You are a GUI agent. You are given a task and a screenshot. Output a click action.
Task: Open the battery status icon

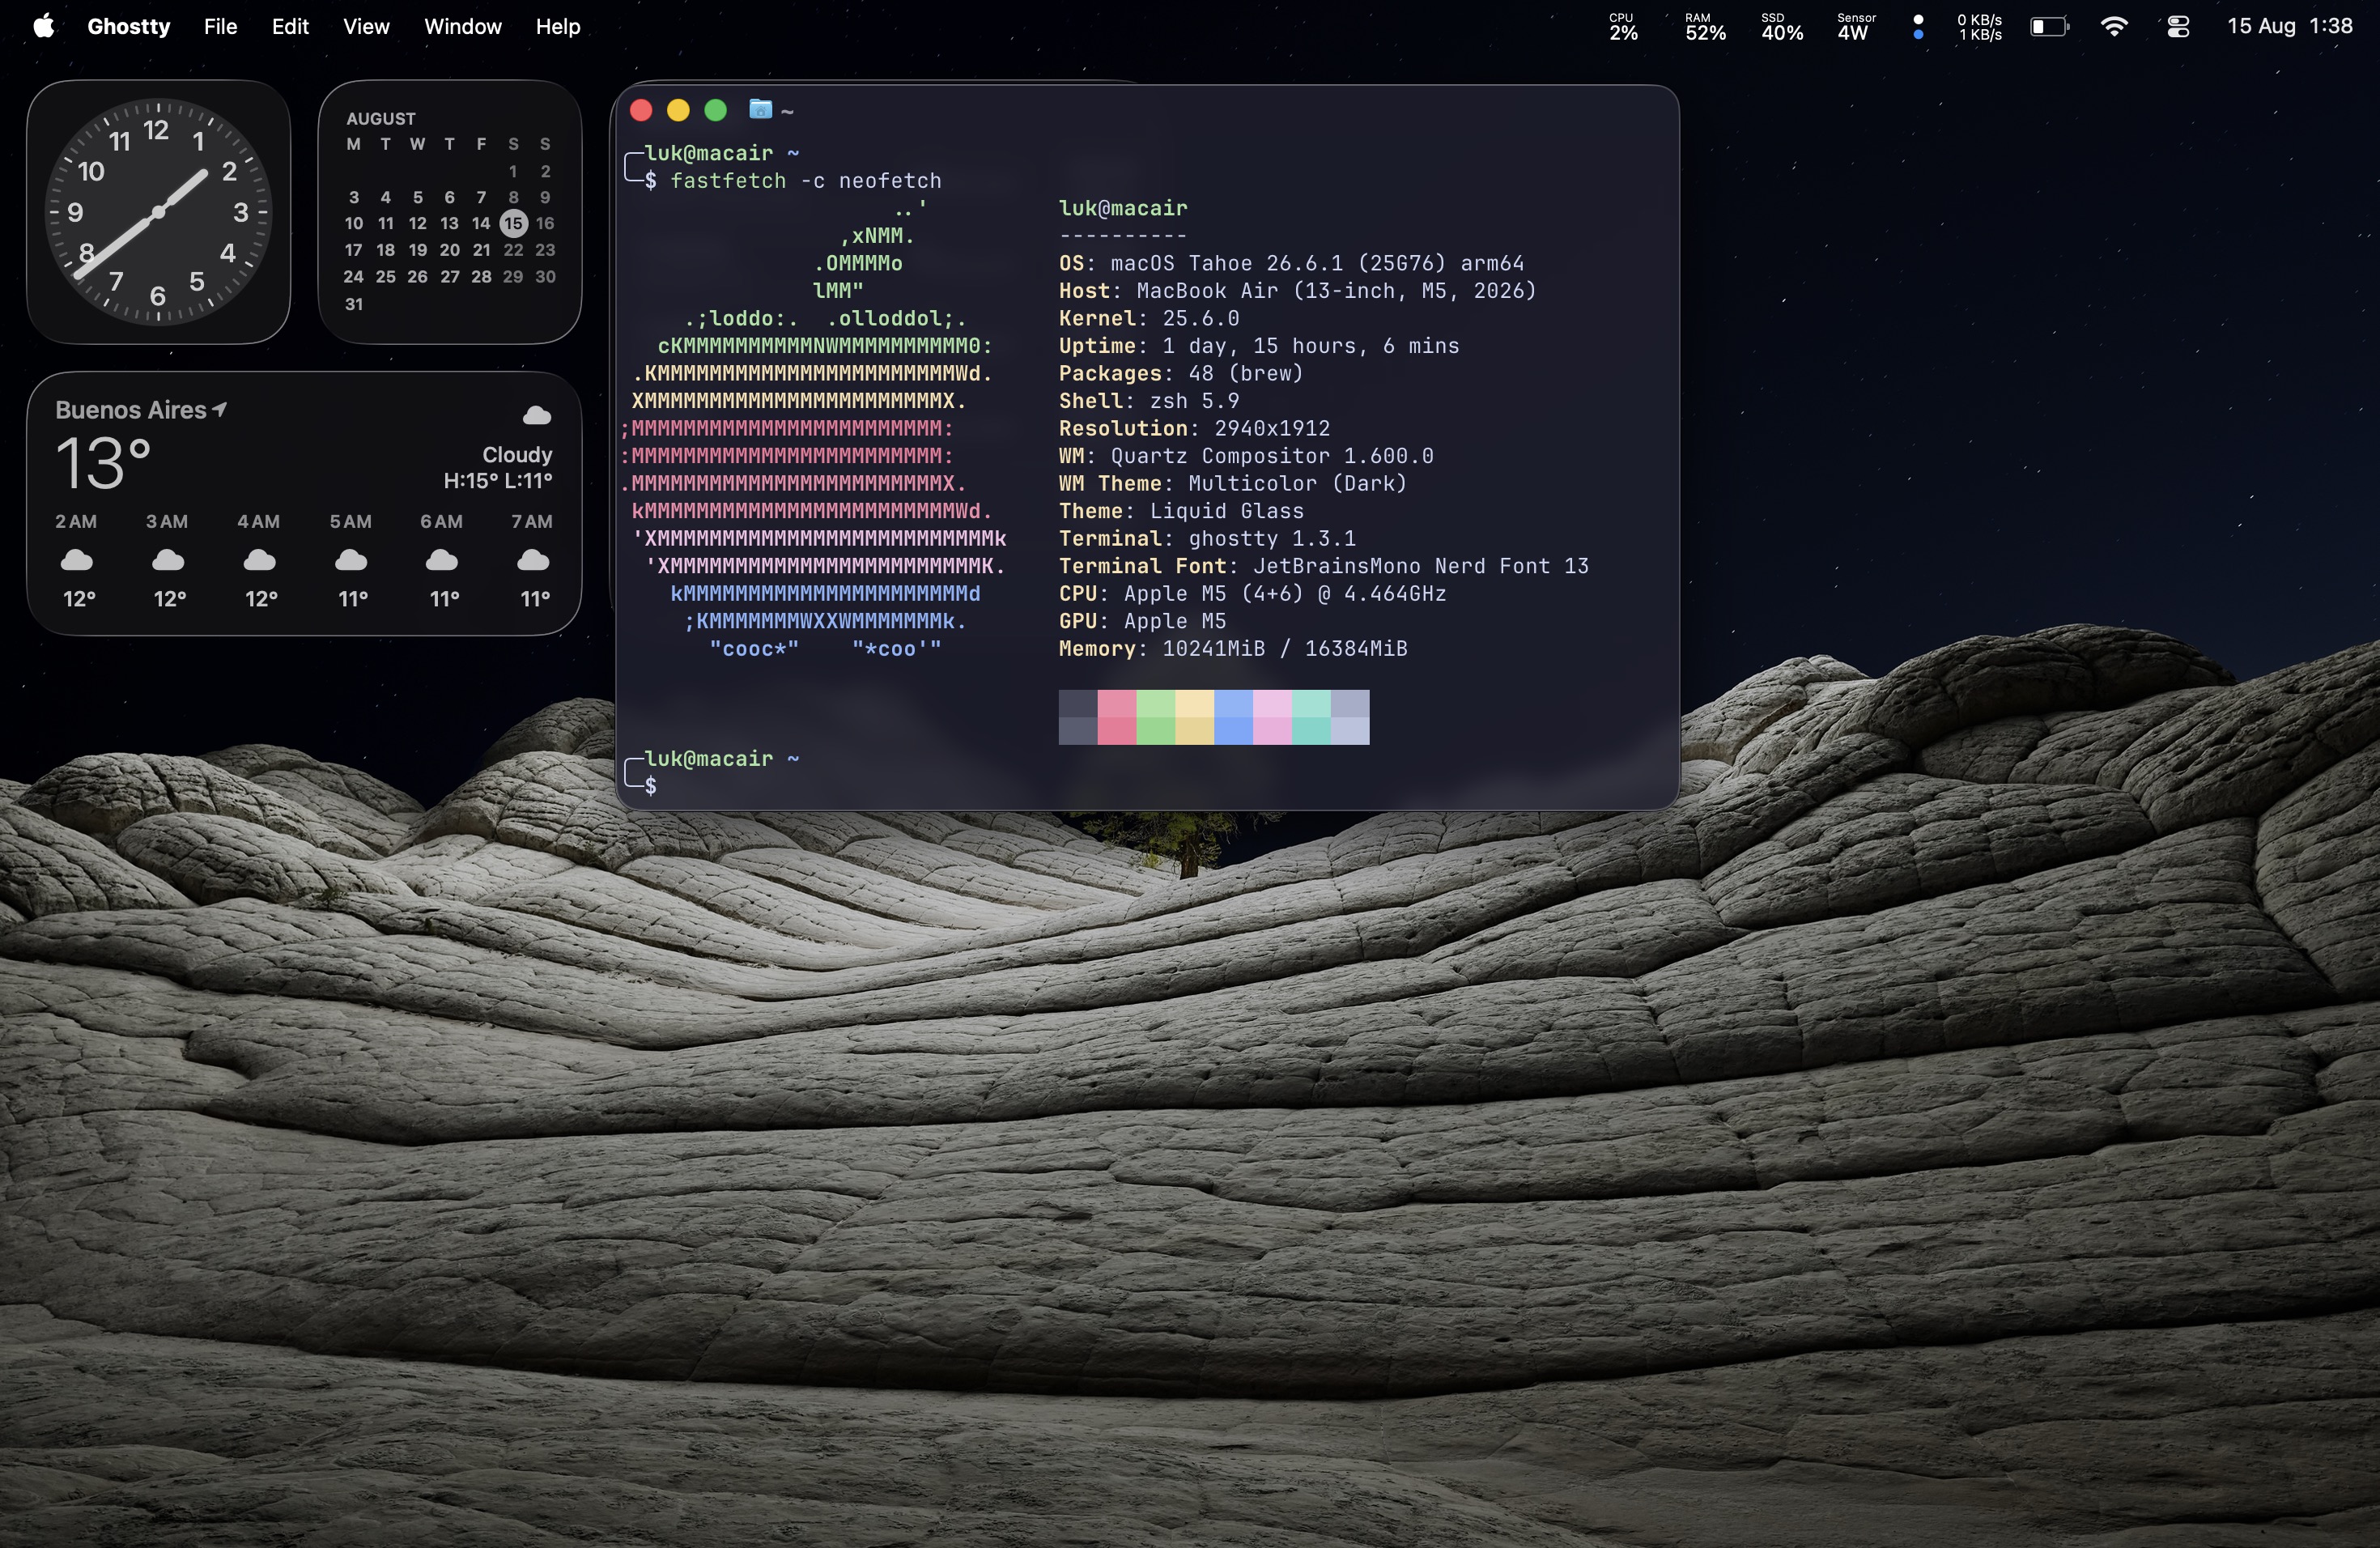click(x=2049, y=27)
